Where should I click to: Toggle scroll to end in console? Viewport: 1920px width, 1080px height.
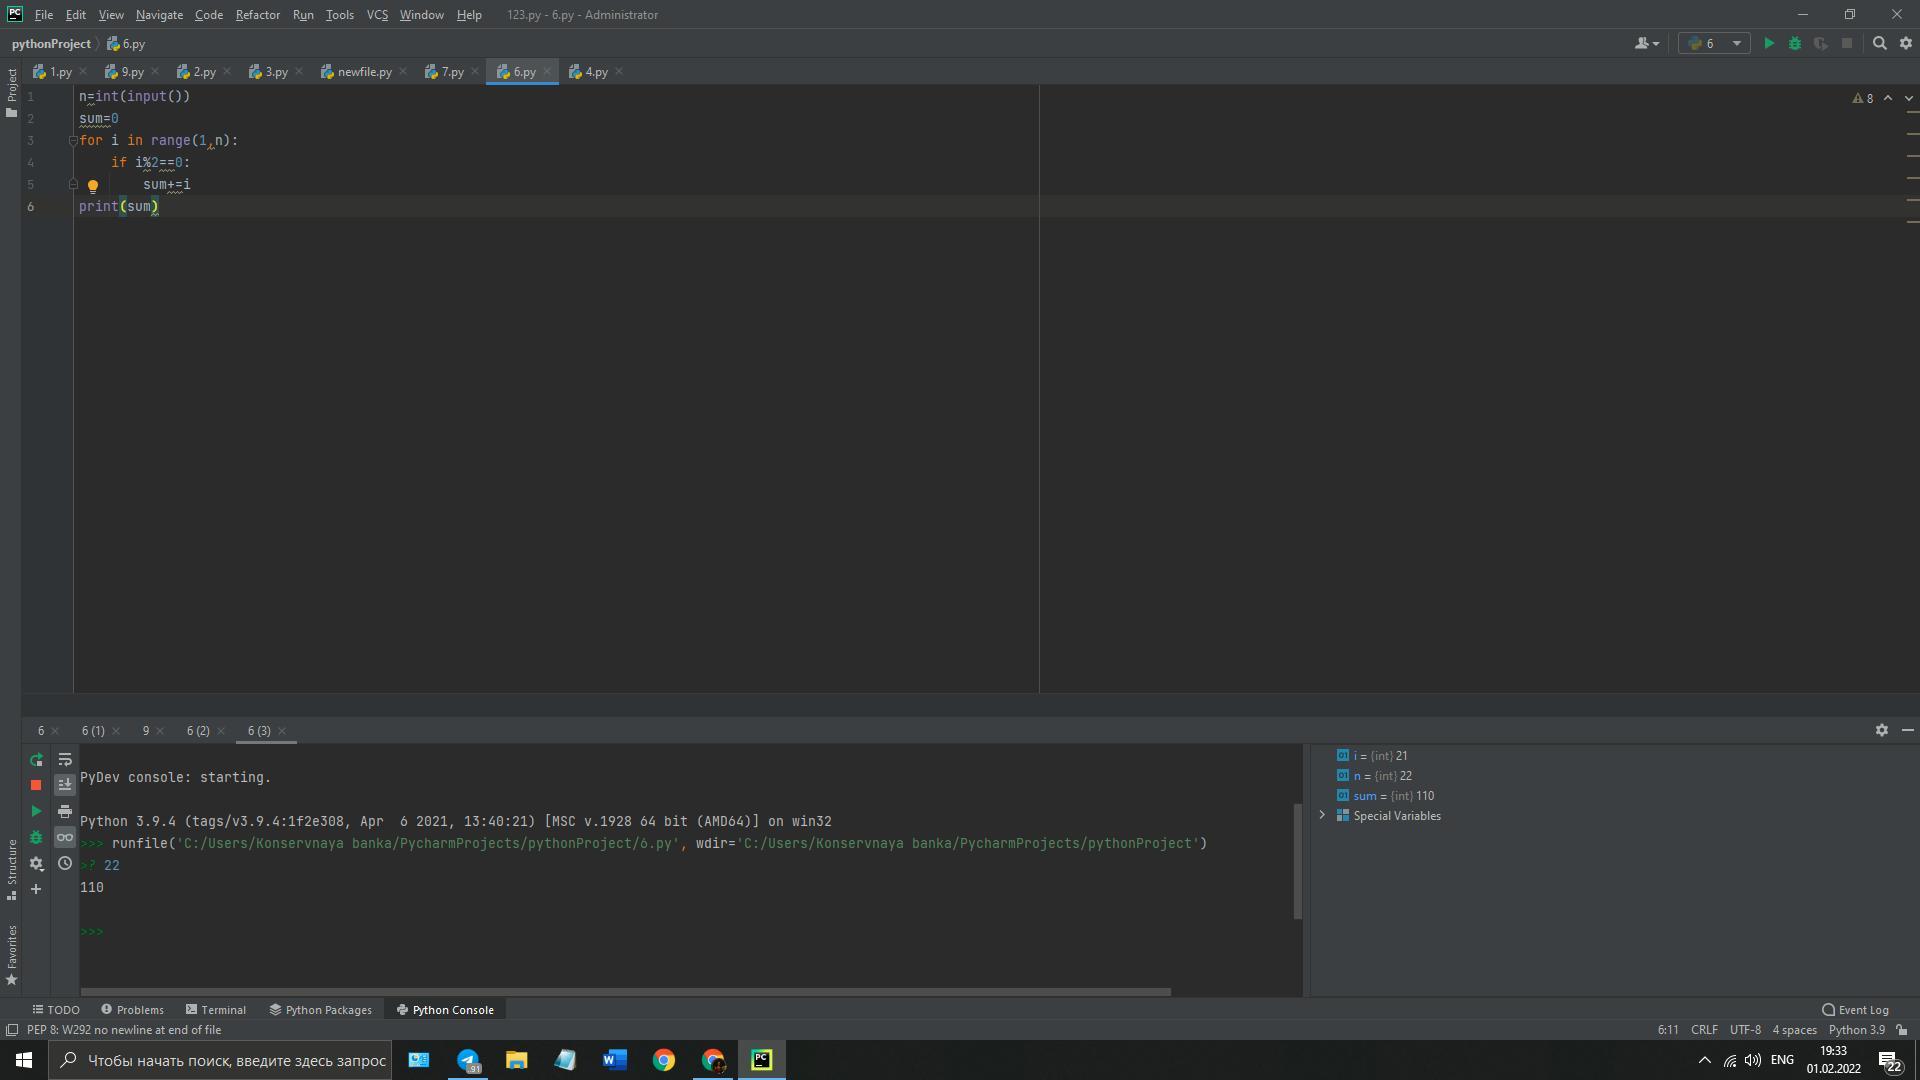pos(65,785)
